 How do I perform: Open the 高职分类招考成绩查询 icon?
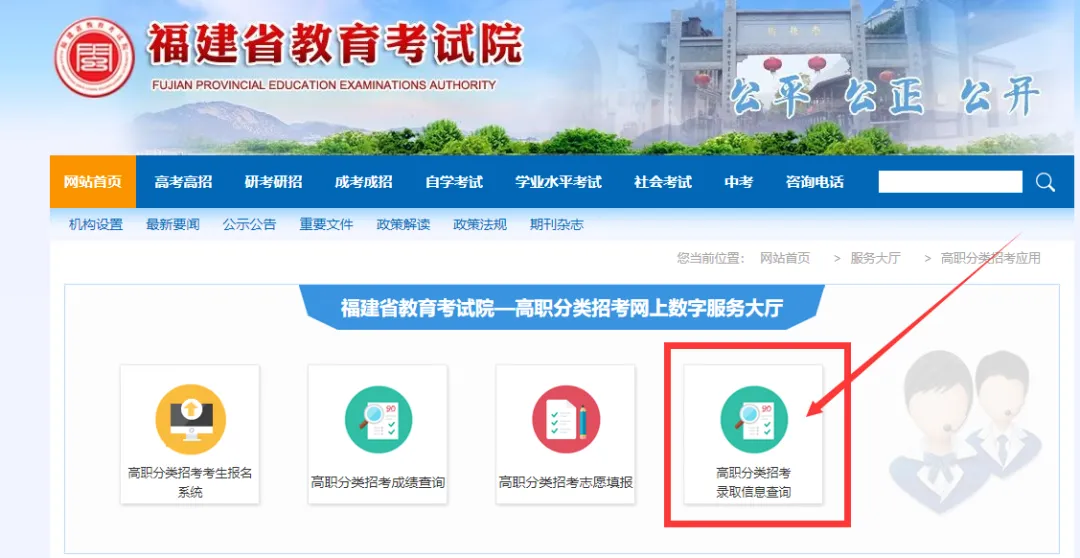point(378,419)
